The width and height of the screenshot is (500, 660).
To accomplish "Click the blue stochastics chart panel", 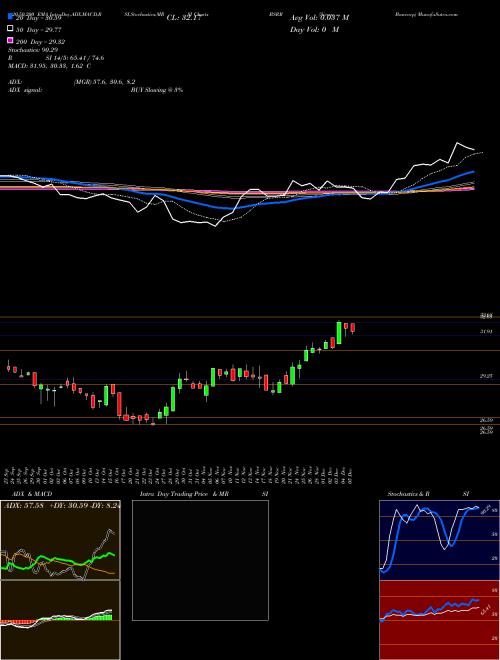I will tap(439, 540).
